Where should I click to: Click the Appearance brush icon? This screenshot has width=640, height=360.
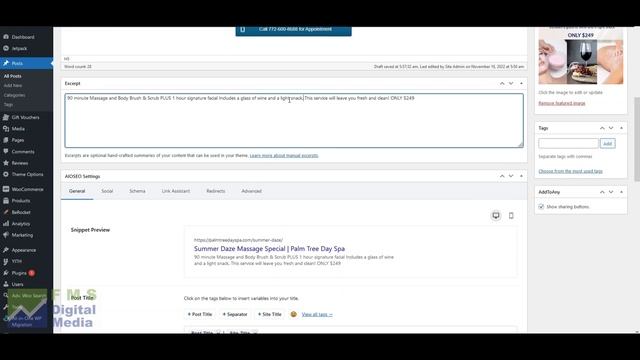tap(6, 250)
